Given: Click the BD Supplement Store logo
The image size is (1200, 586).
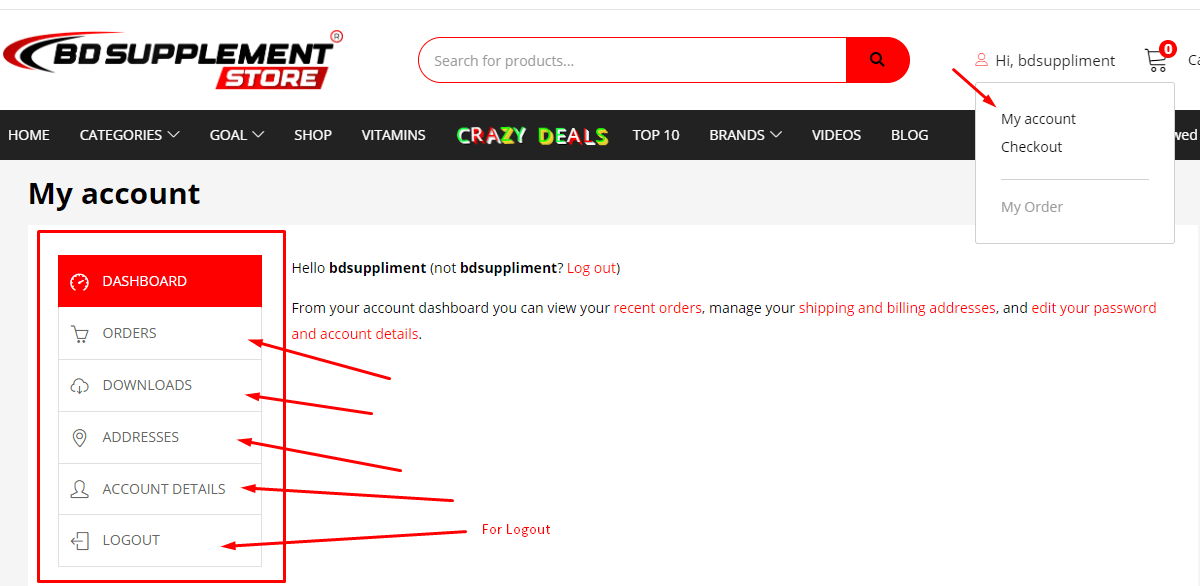Looking at the screenshot, I should 172,60.
